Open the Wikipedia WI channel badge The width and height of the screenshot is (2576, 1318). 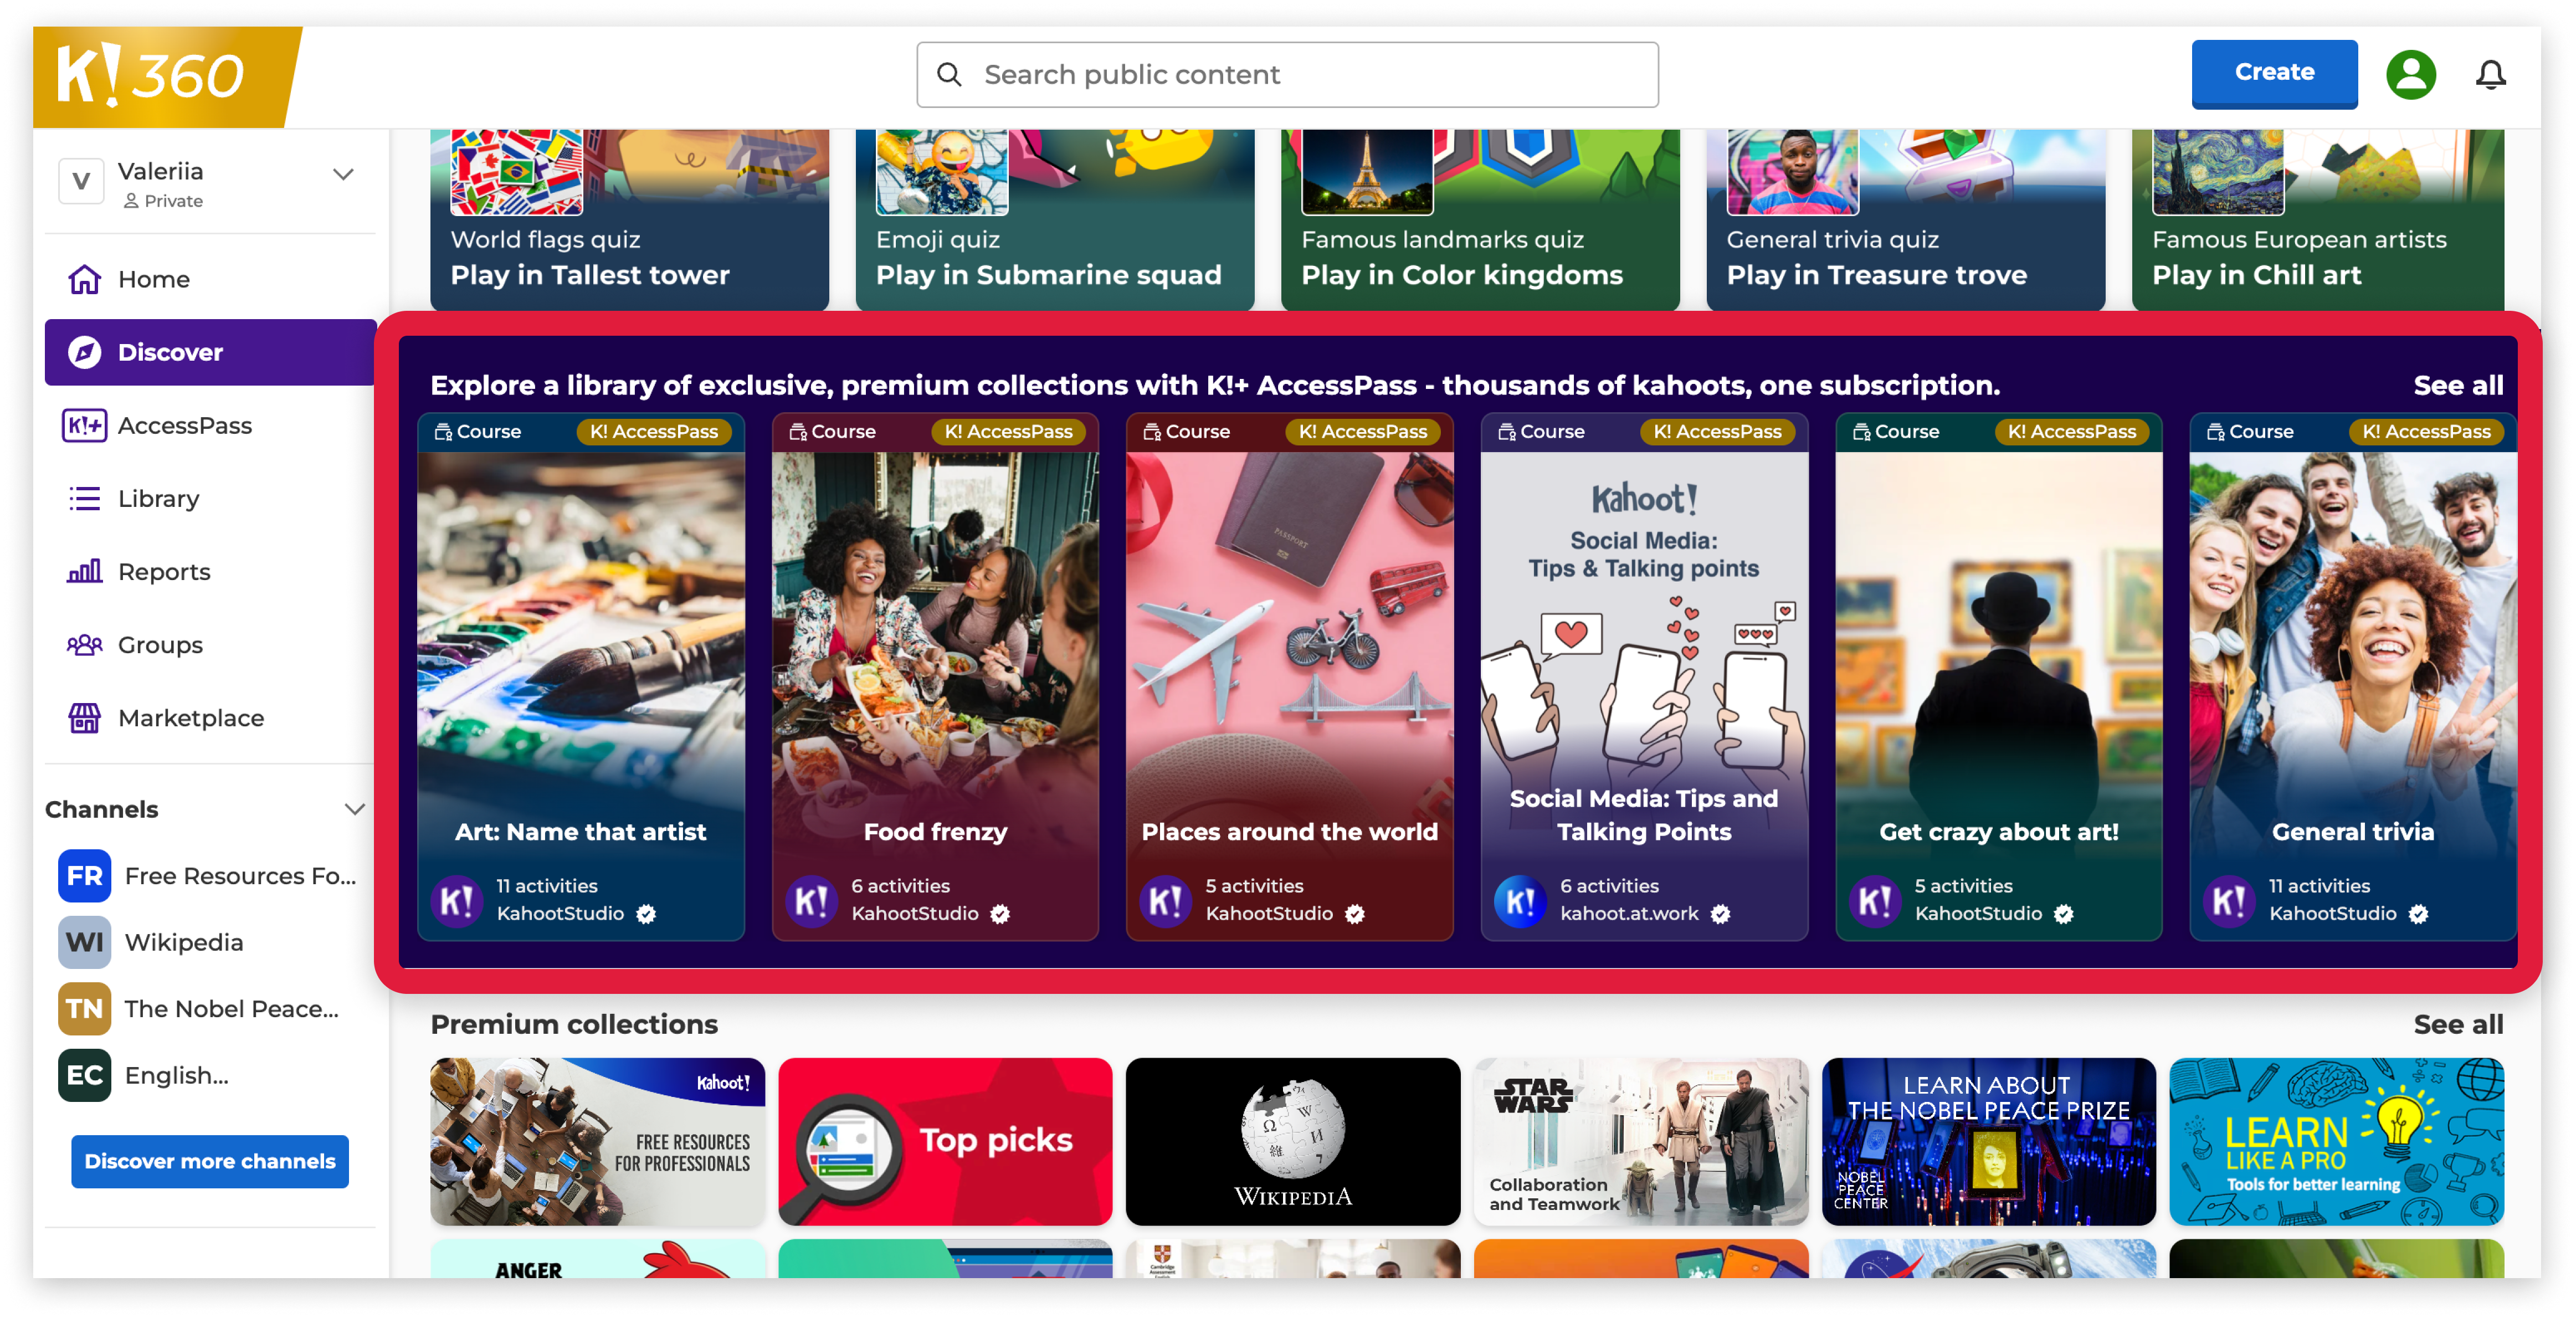click(85, 942)
